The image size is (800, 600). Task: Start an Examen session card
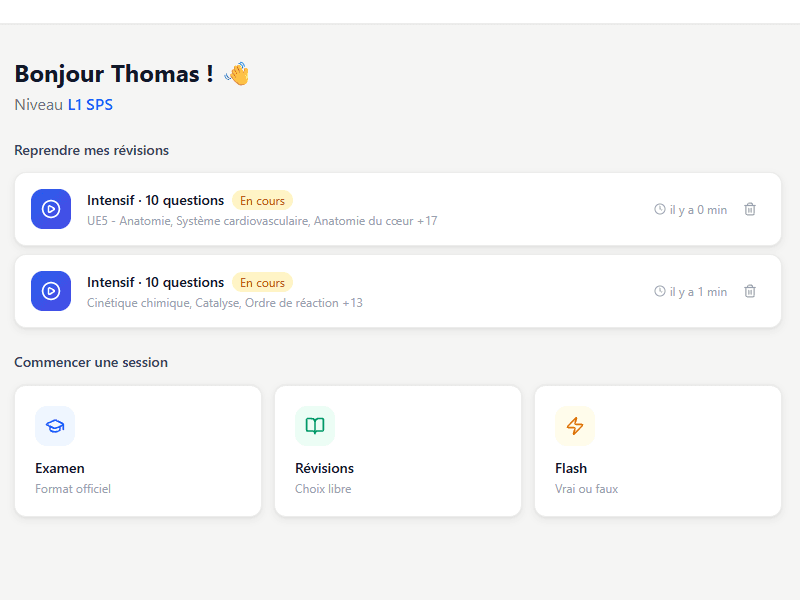[138, 451]
